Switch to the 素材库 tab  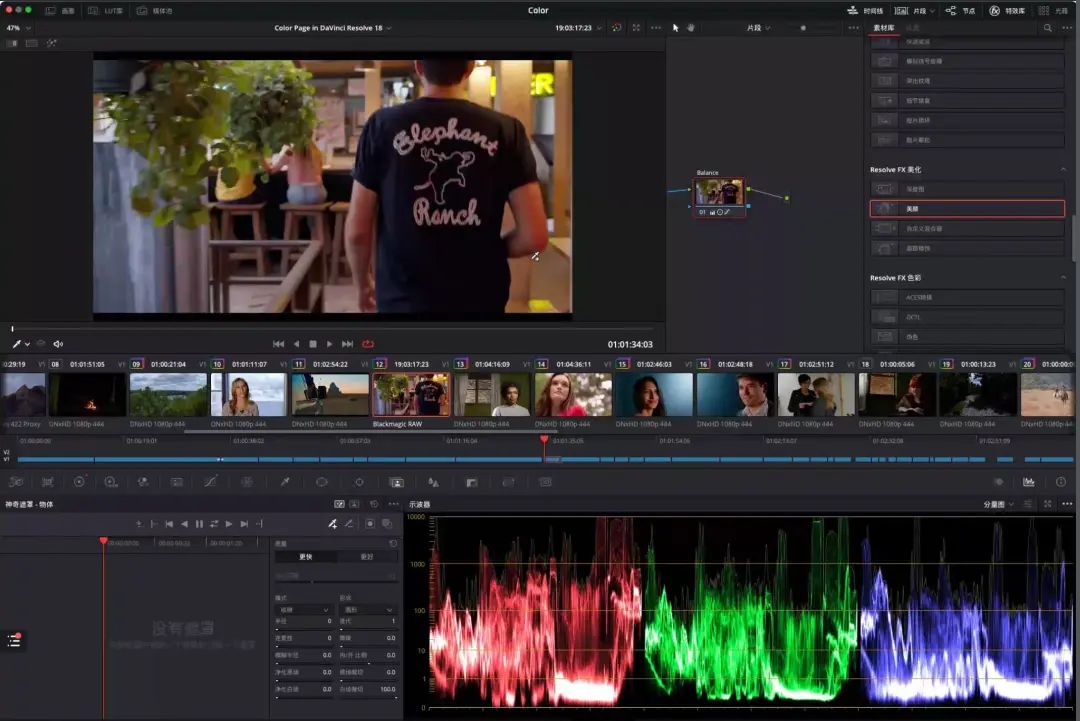(x=884, y=28)
